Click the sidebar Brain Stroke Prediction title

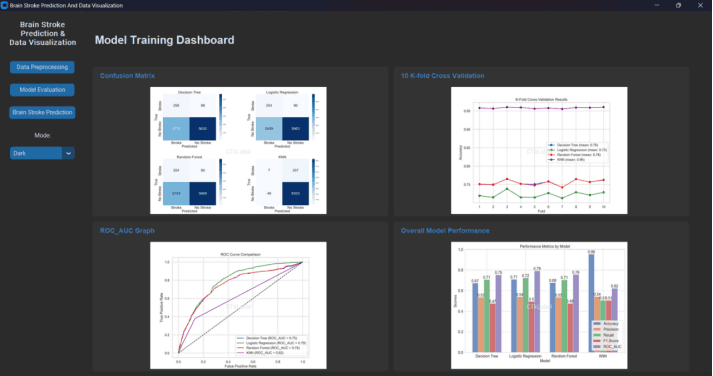[x=43, y=34]
